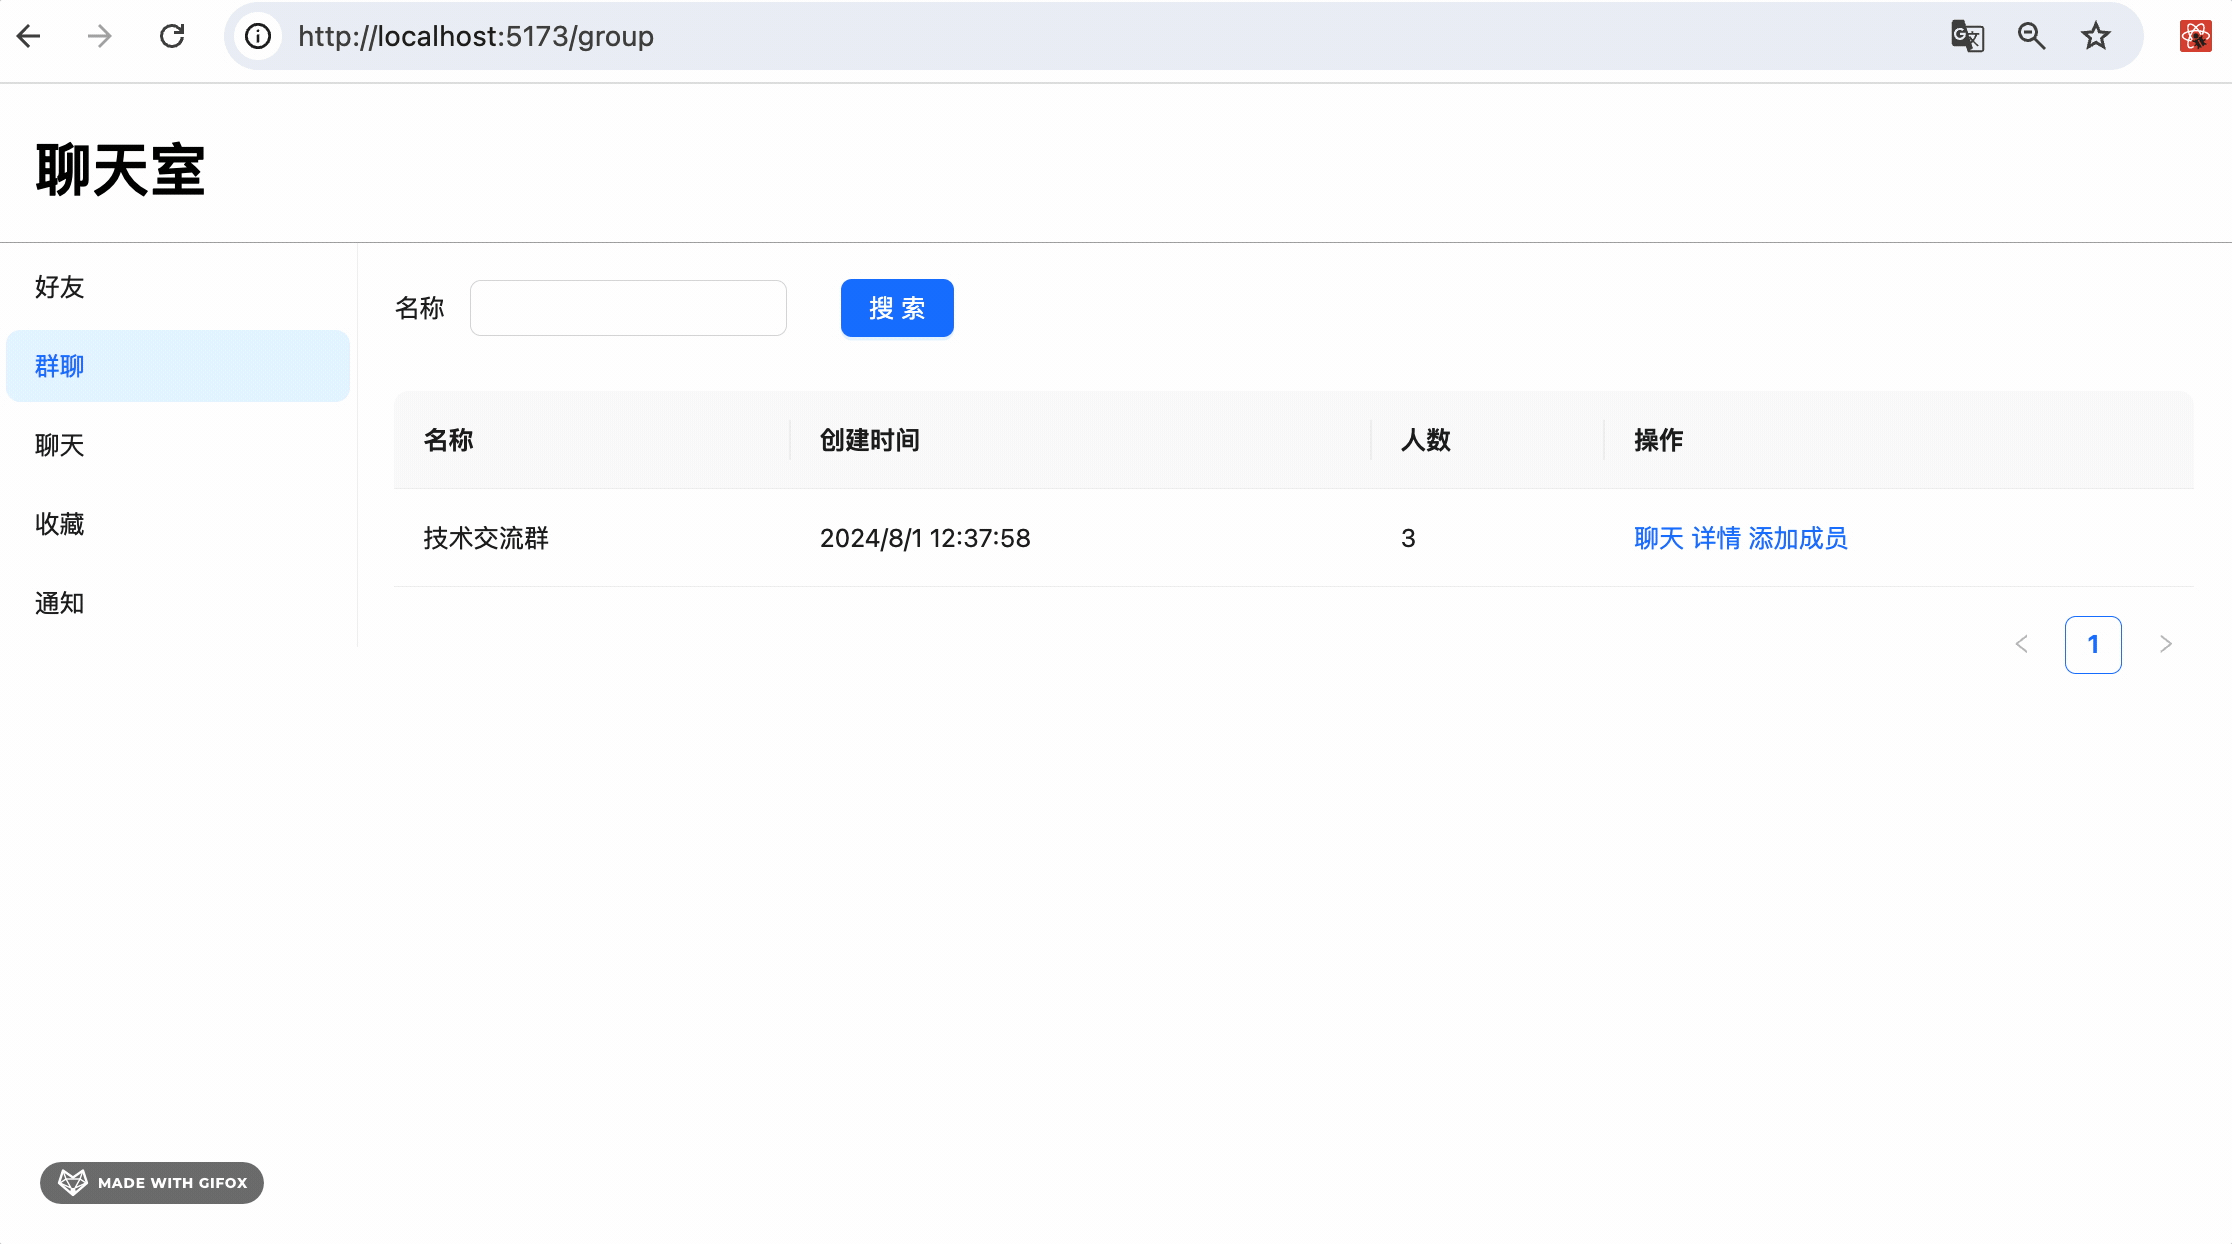Switch to the 聊天 sidebar item
Viewport: 2232px width, 1244px height.
60,445
